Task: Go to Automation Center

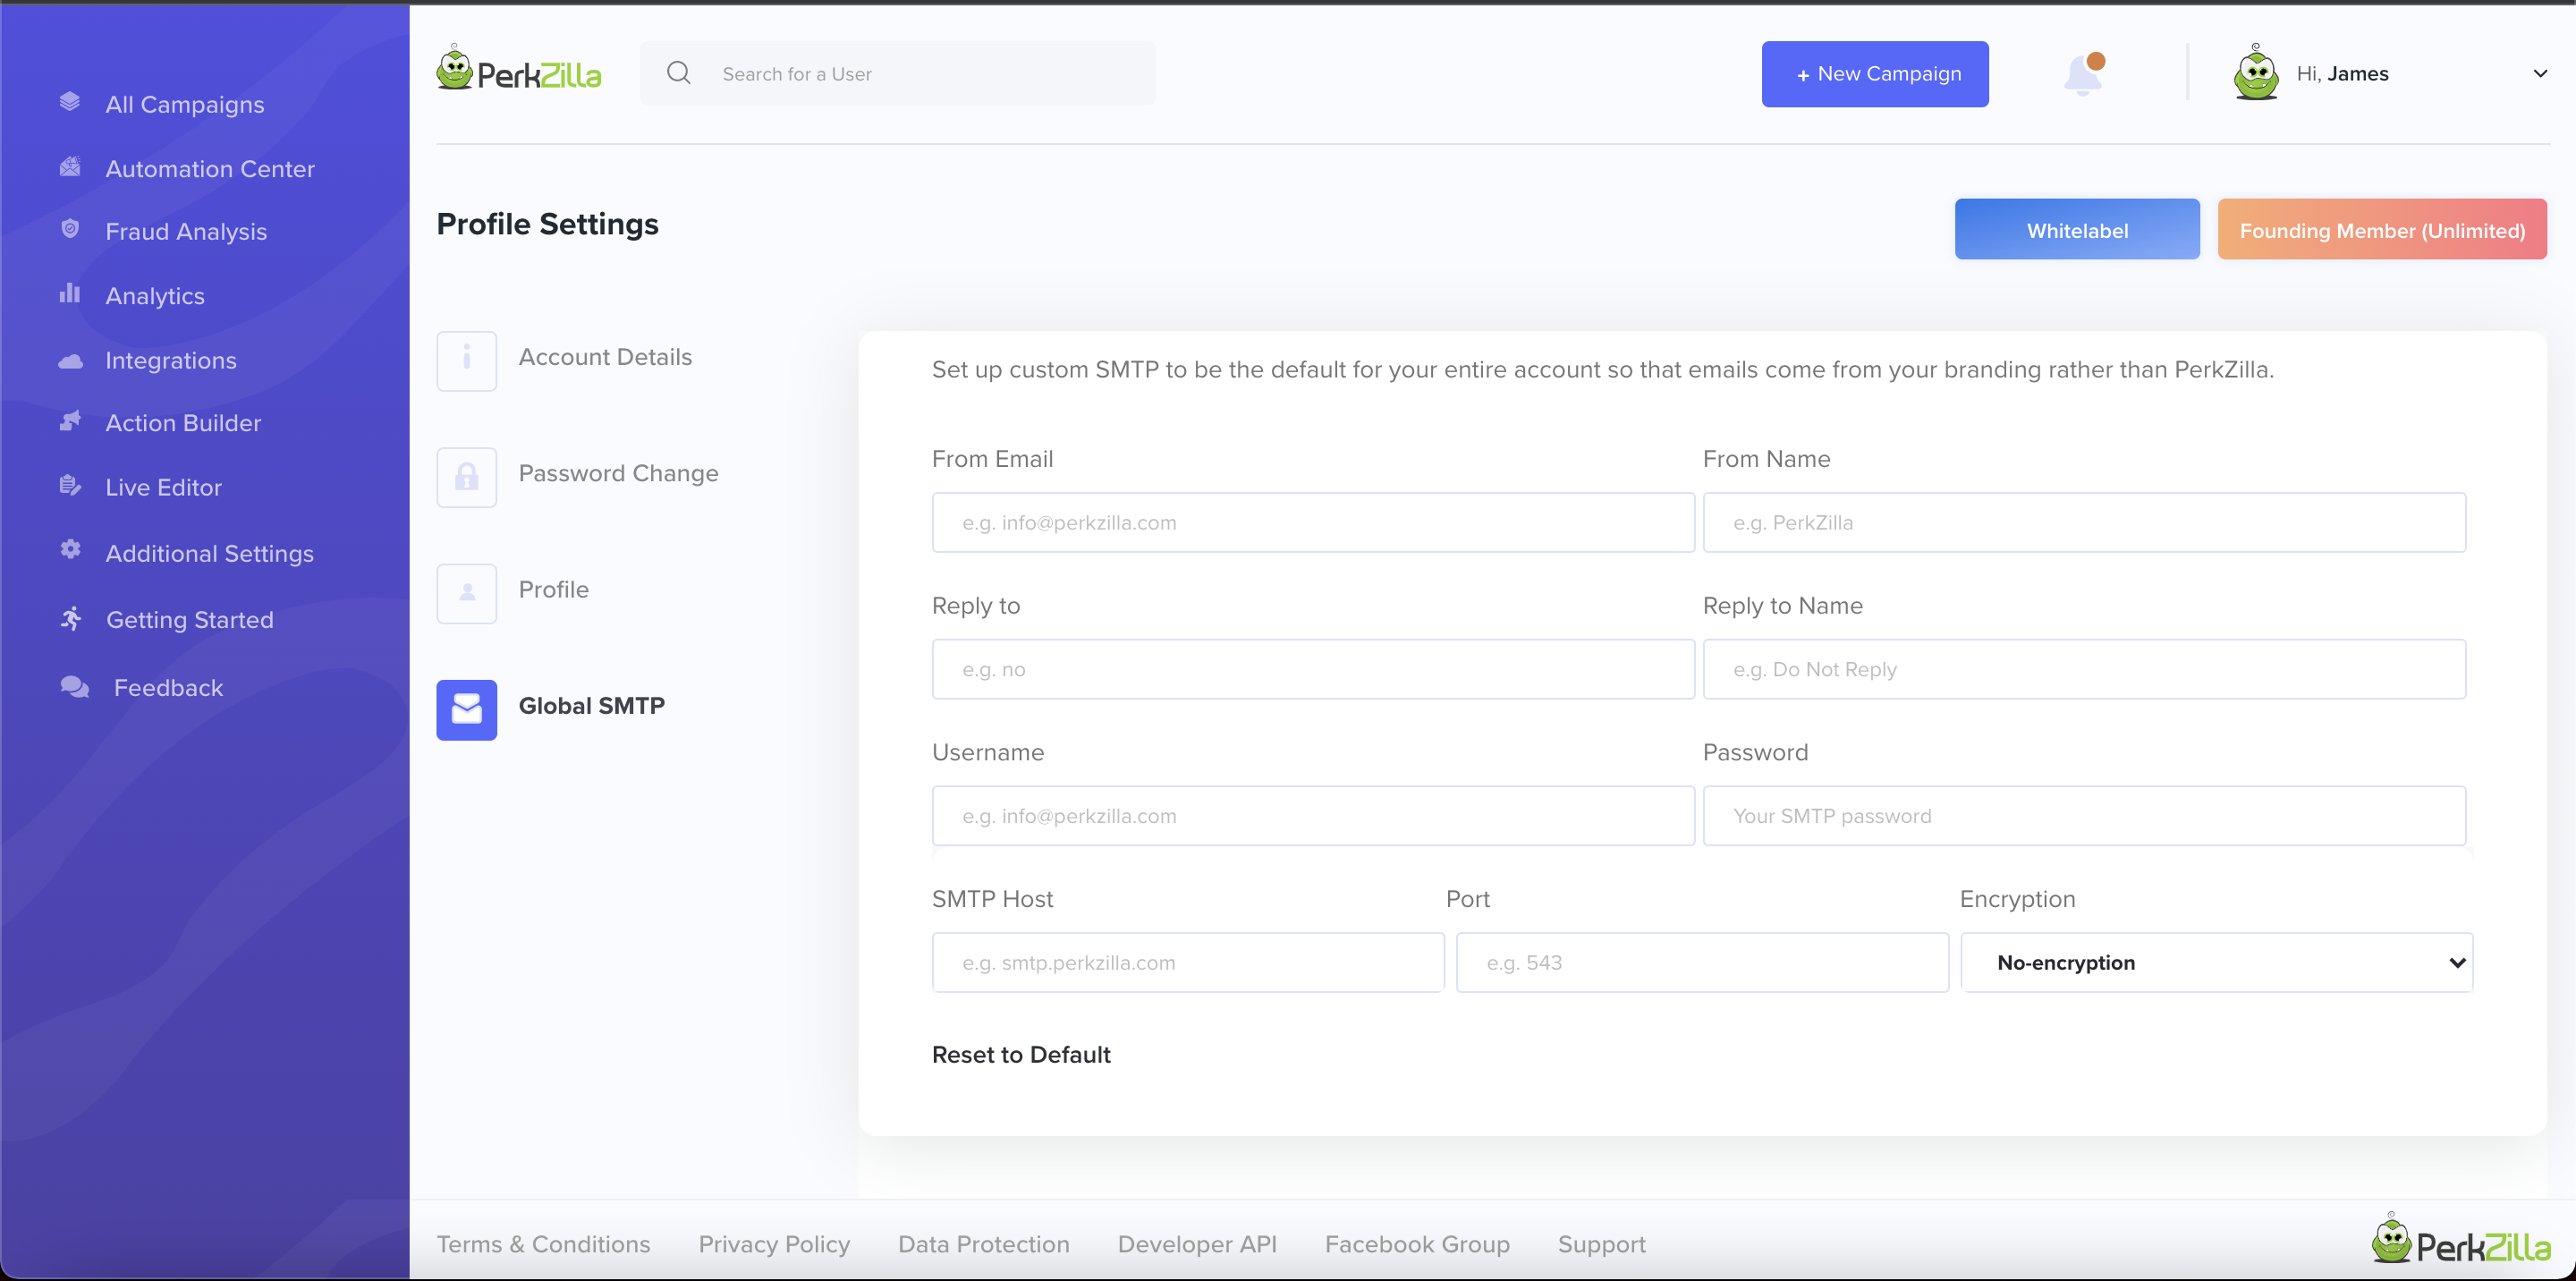Action: [210, 168]
